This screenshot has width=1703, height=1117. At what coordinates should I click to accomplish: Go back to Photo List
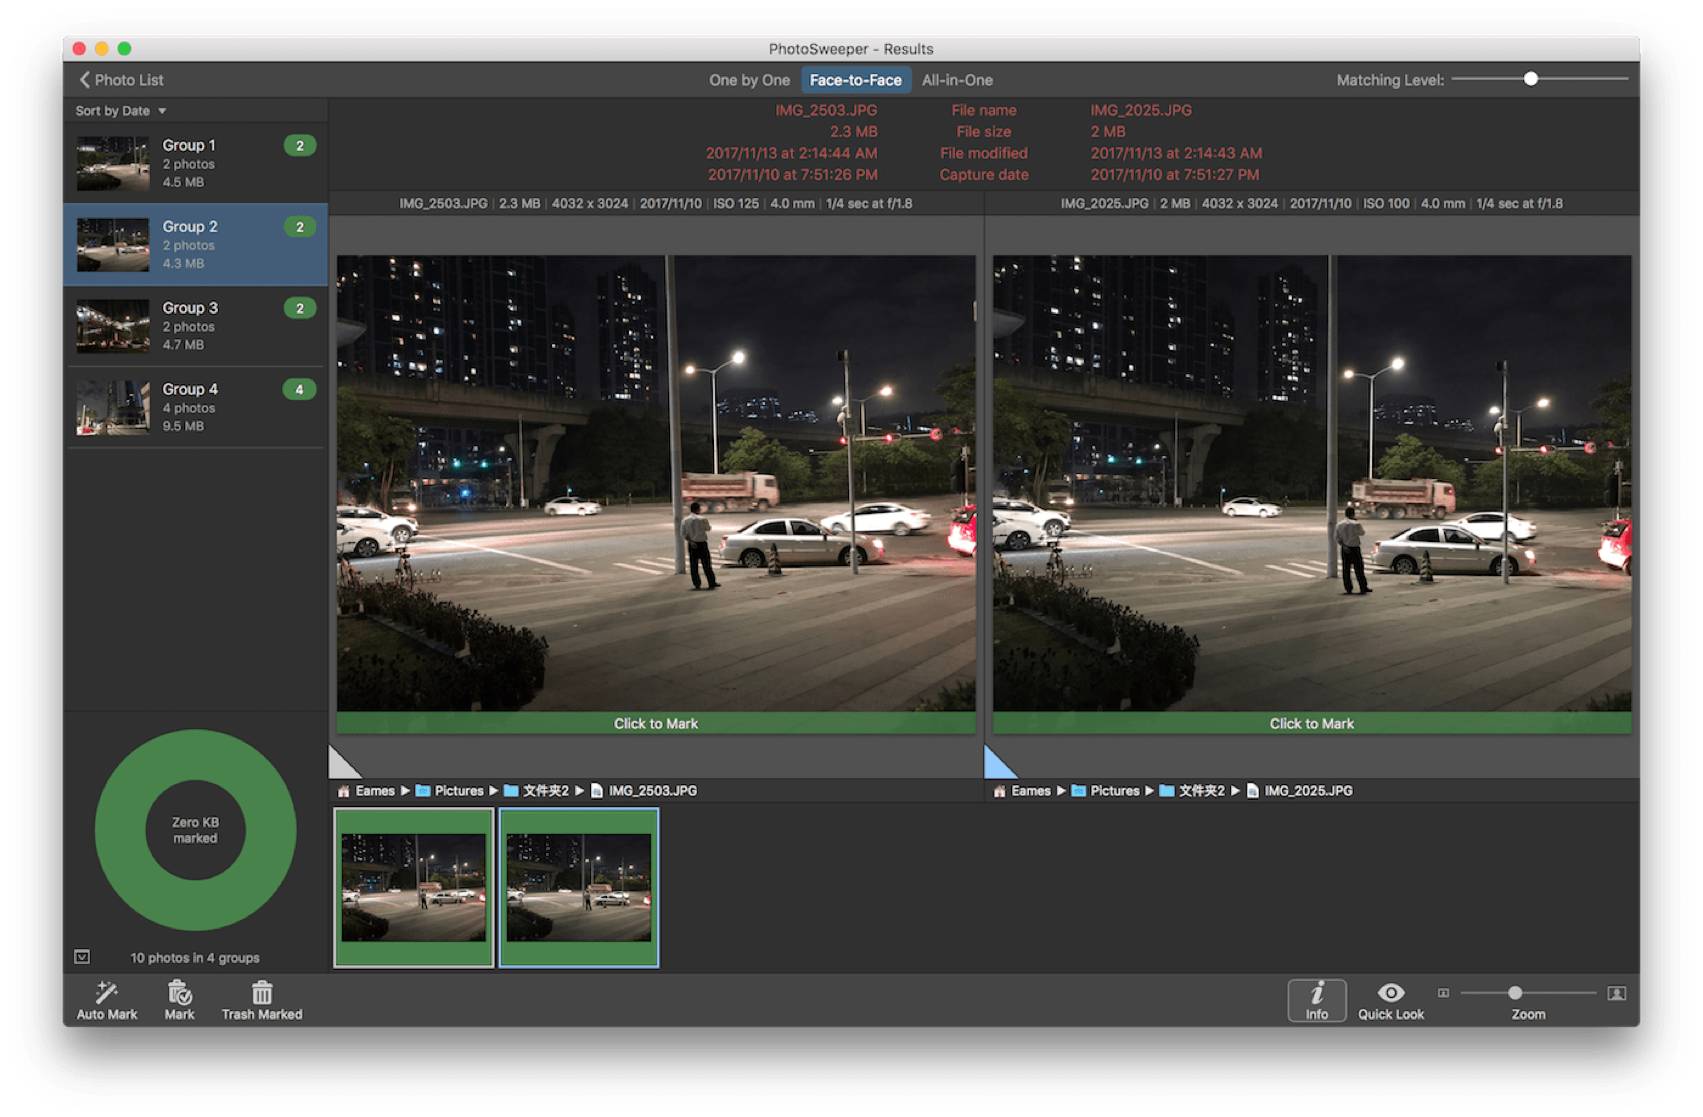[x=121, y=80]
